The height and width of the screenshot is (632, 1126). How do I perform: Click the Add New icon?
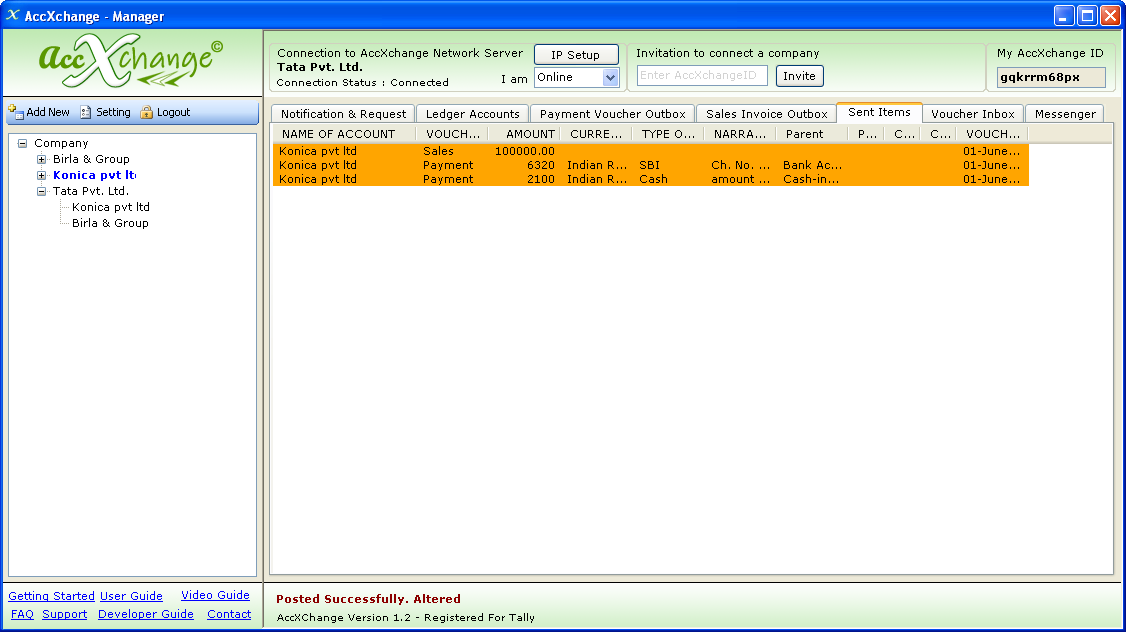click(16, 112)
